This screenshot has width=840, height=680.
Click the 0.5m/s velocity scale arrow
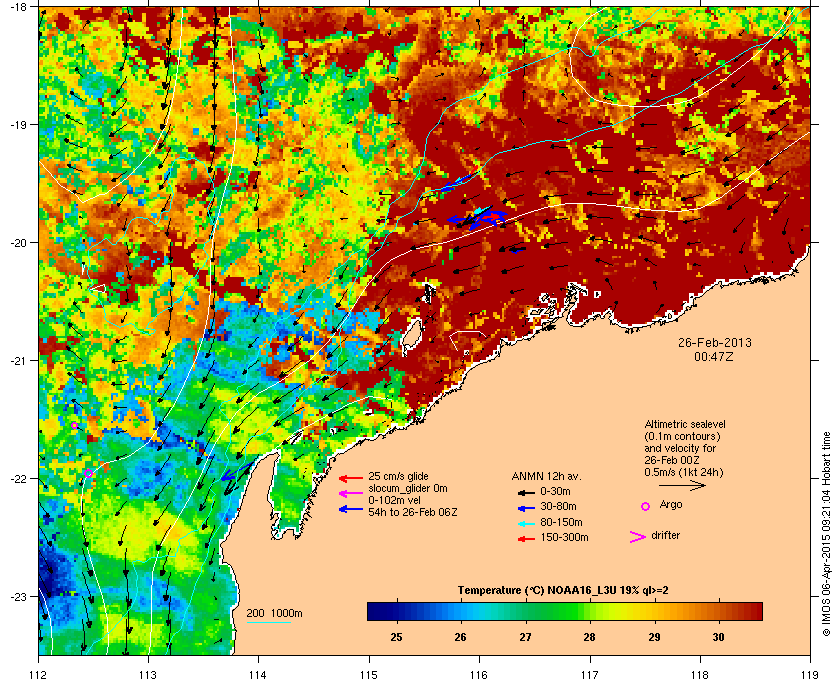click(x=682, y=486)
